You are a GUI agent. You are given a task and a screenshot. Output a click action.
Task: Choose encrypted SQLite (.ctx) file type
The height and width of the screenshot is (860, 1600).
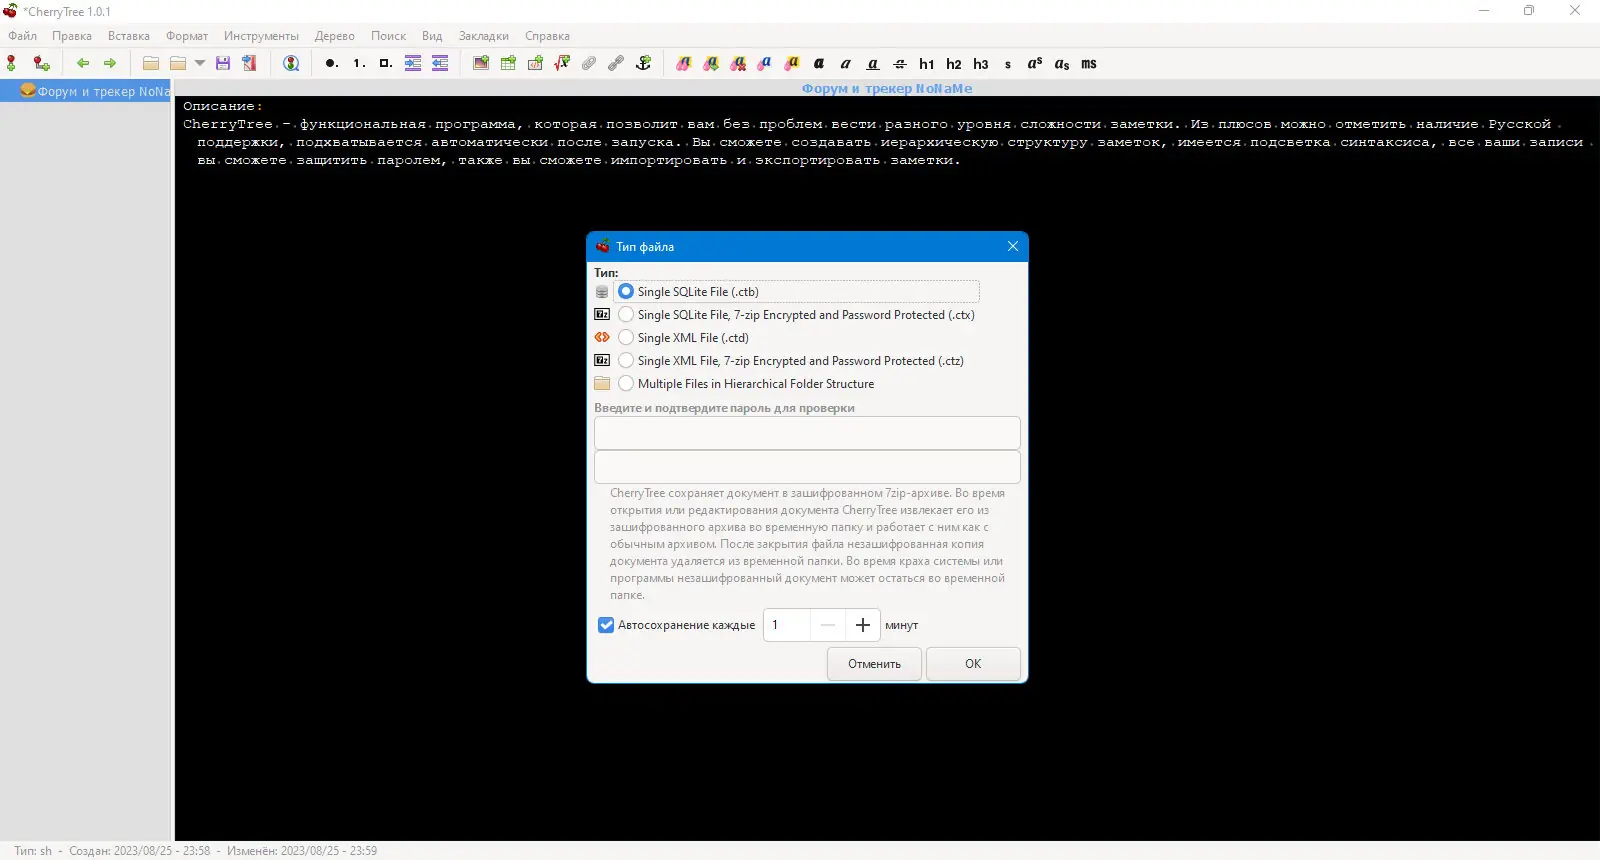[626, 314]
